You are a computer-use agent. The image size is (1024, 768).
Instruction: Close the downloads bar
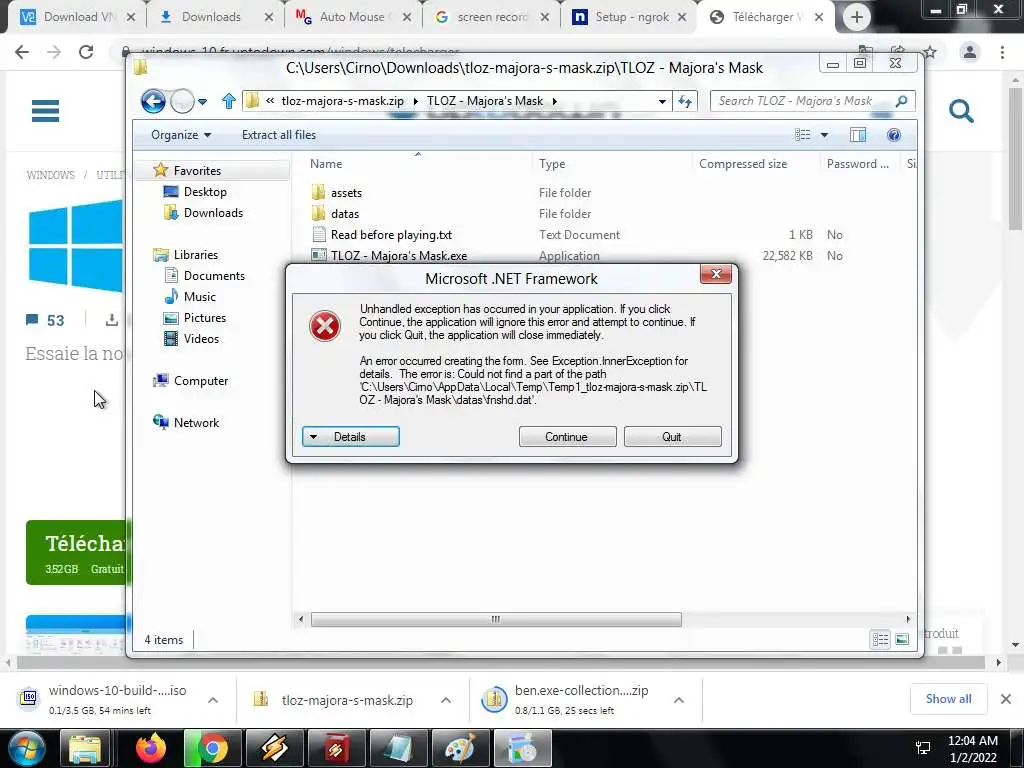point(1006,699)
